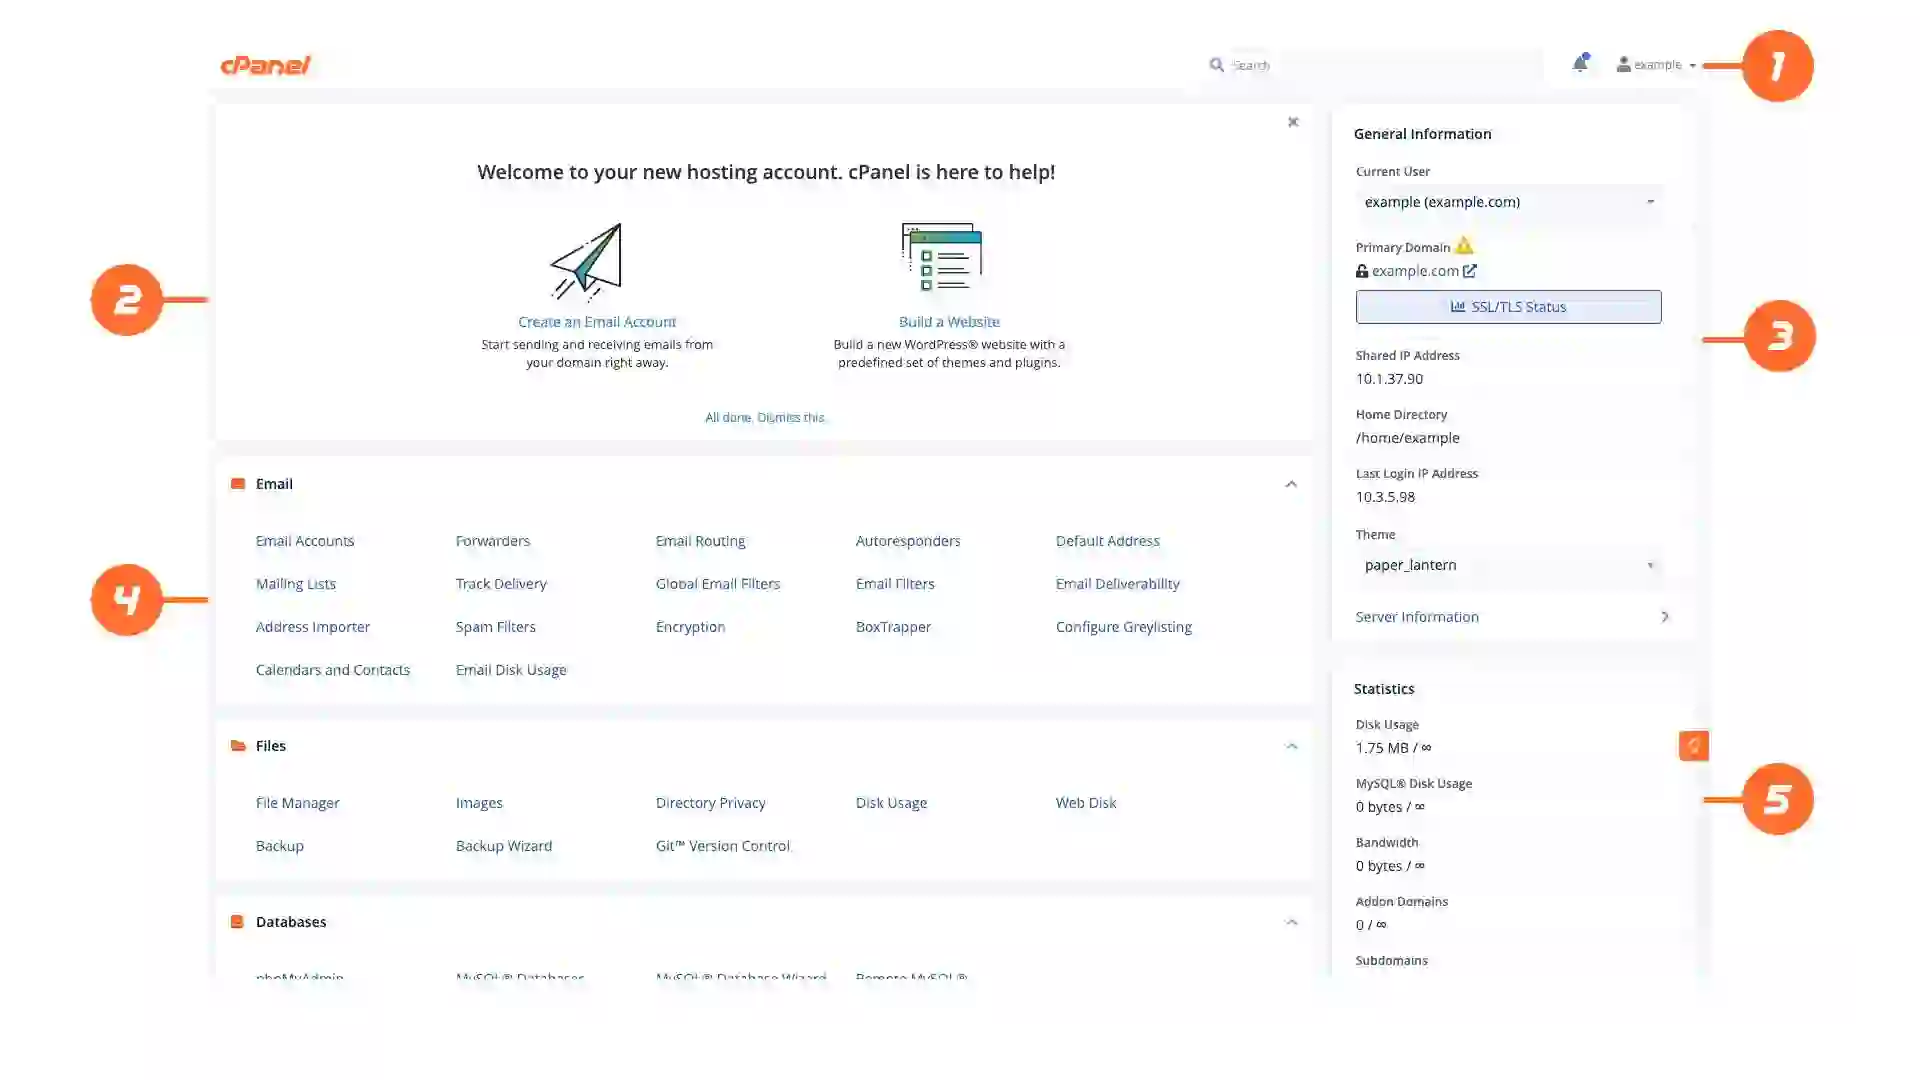The height and width of the screenshot is (1080, 1920).
Task: Open Default Address
Action: (1108, 541)
